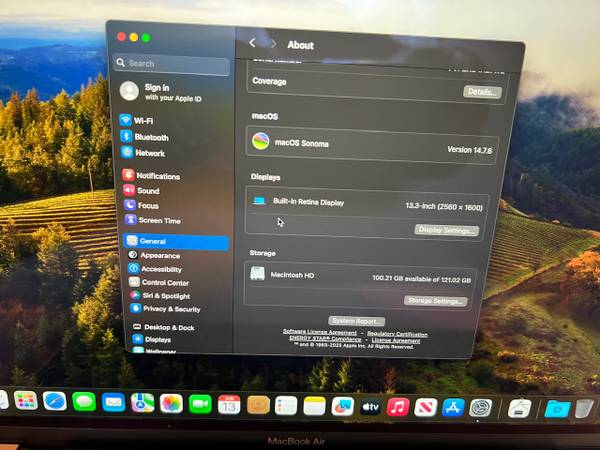Screen dimensions: 600x450
Task: Open the Regulatory Certification link
Action: [x=397, y=334]
